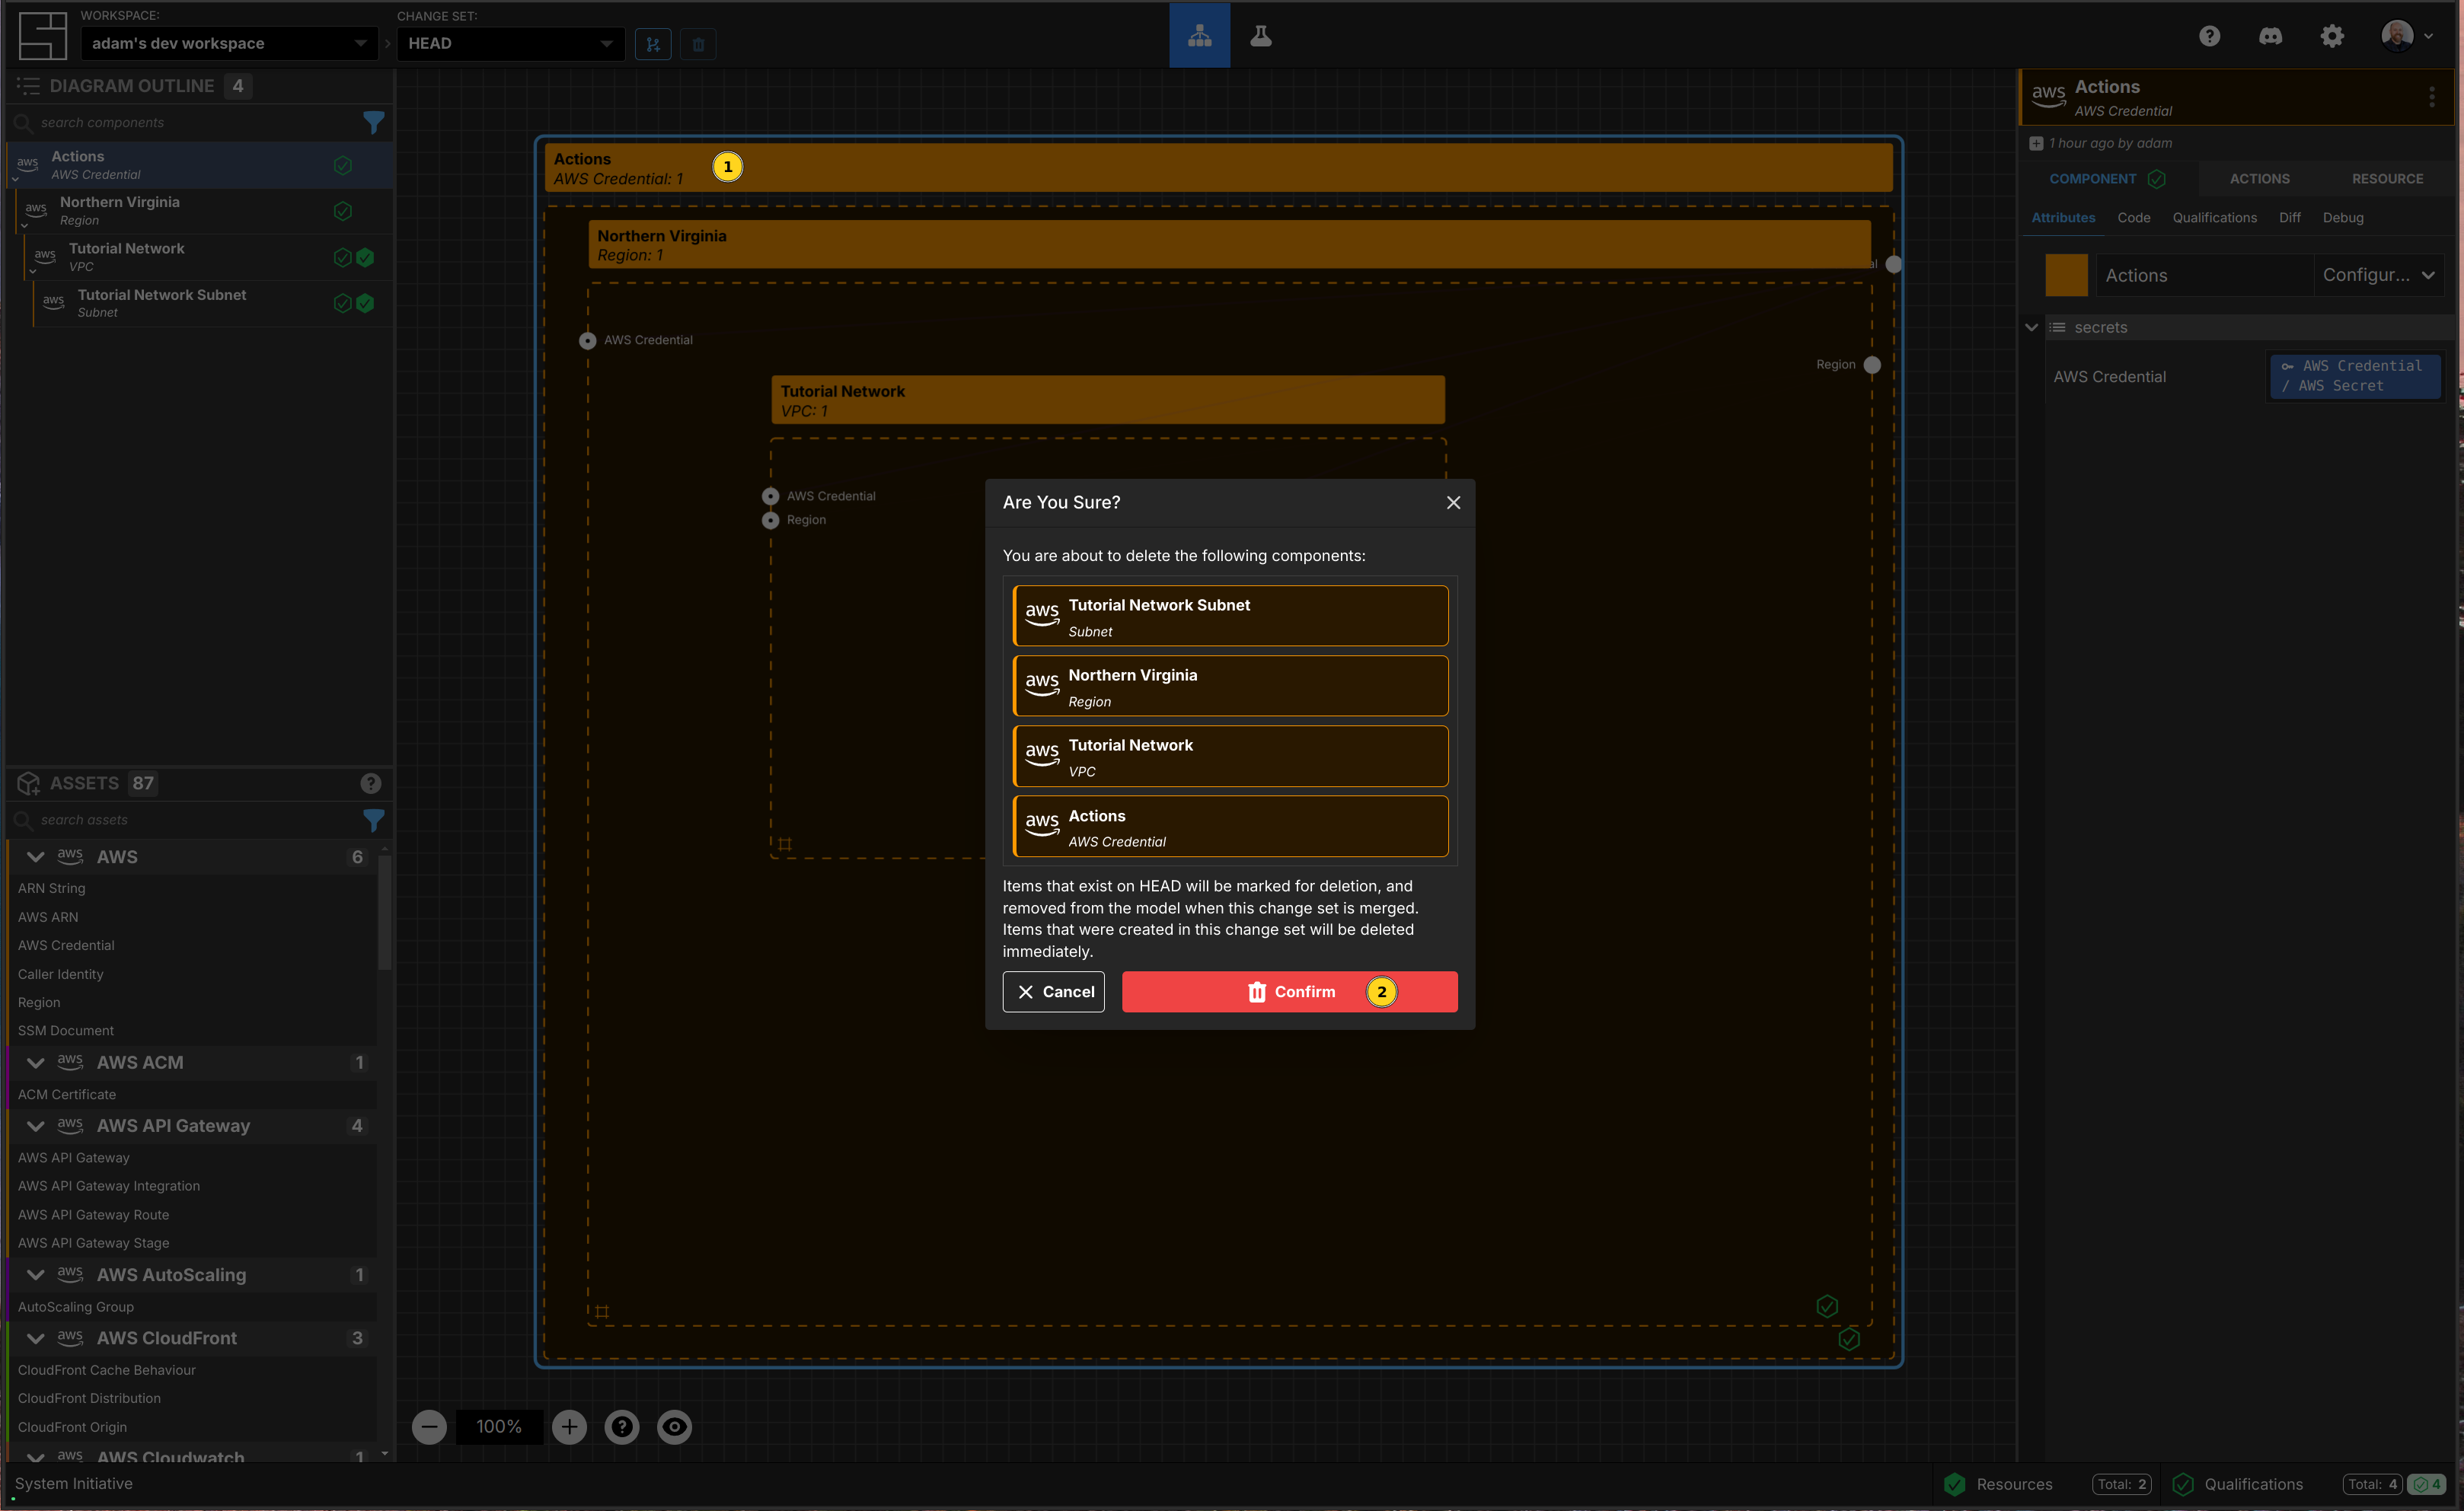The image size is (2464, 1511).
Task: Click the abandon change set trash icon
Action: pyautogui.click(x=698, y=44)
